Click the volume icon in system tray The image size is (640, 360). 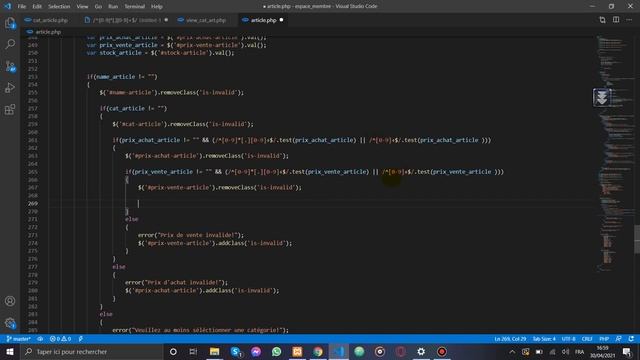pos(565,351)
